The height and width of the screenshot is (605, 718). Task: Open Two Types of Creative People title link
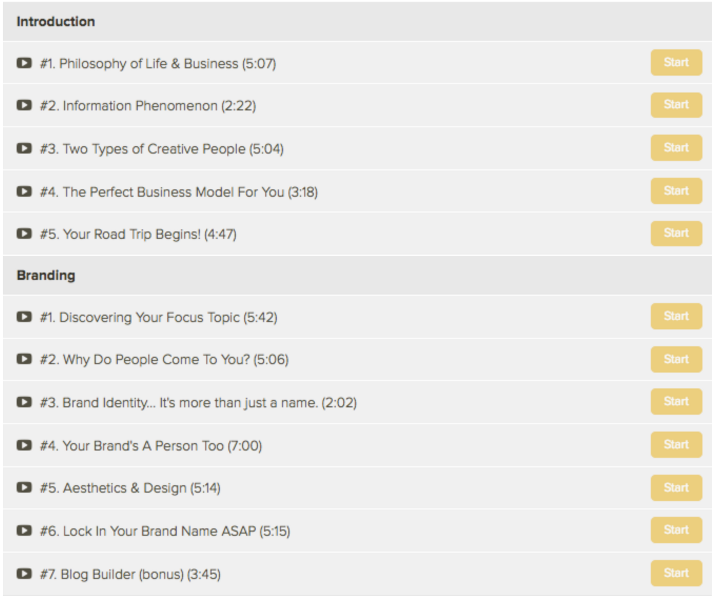click(x=162, y=149)
